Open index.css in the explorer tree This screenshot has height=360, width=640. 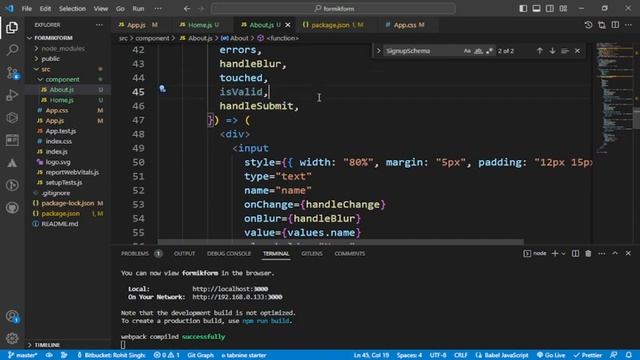[59, 141]
